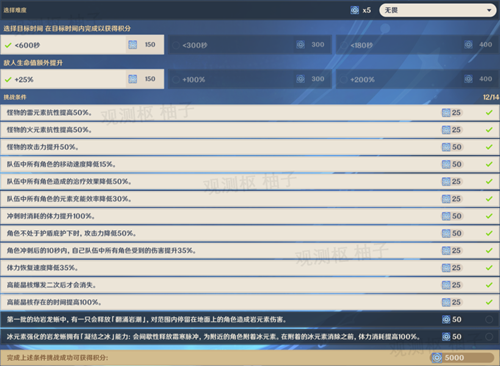This screenshot has height=366, width=500.
Task: Uncheck 怪物的雷元素抗性提高50% condition
Action: [x=489, y=113]
